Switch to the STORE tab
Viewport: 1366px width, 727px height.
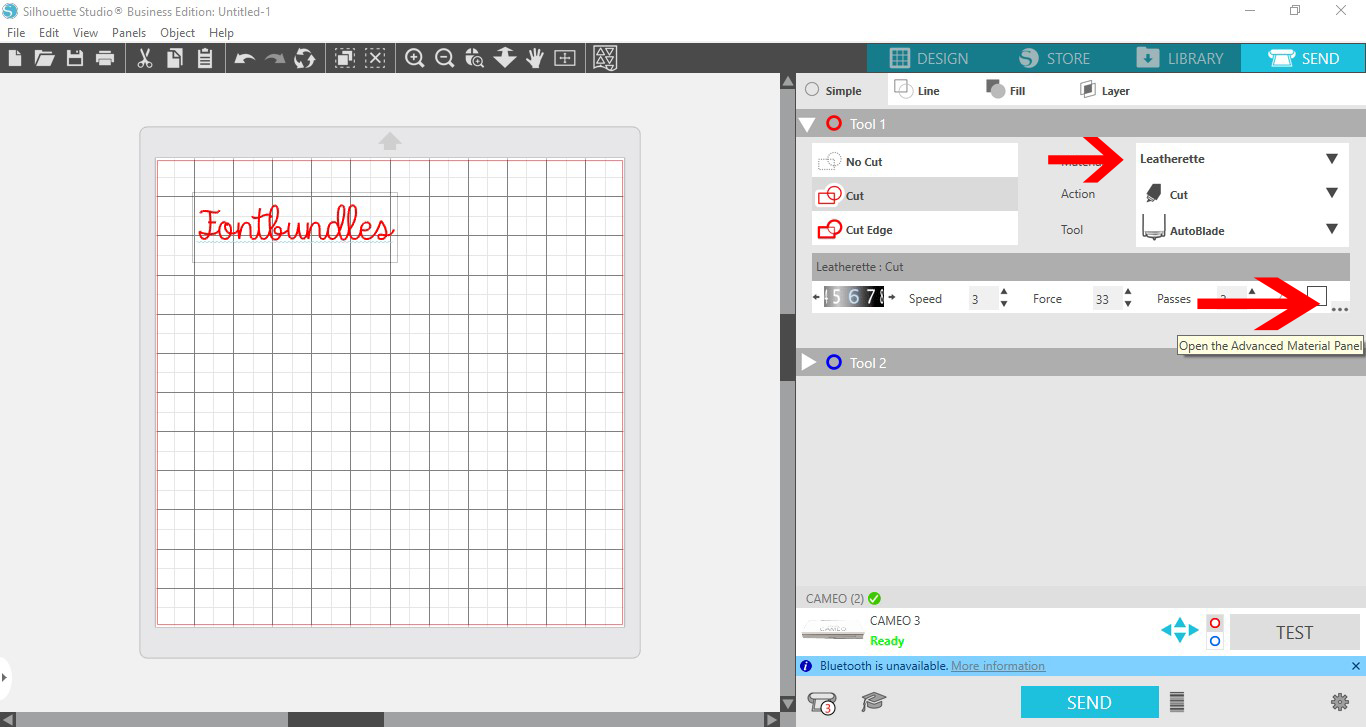(x=1054, y=58)
